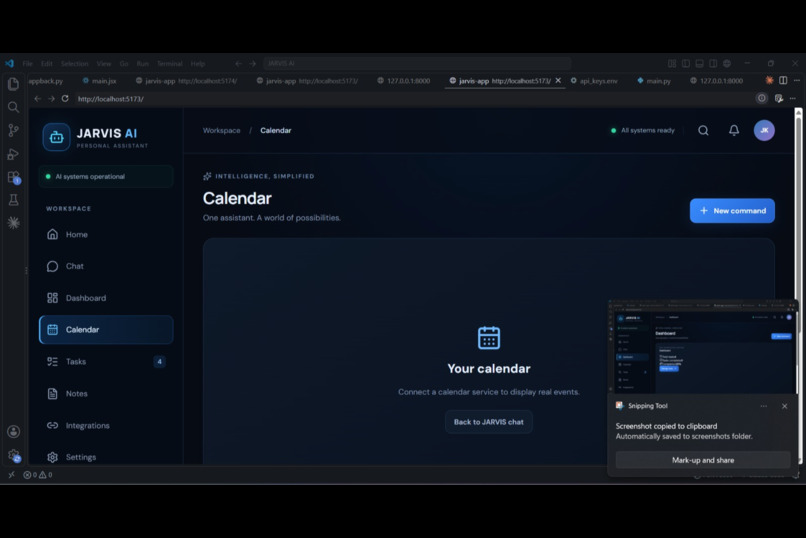Viewport: 806px width, 538px height.
Task: Click the All systems ready status text
Action: [648, 131]
